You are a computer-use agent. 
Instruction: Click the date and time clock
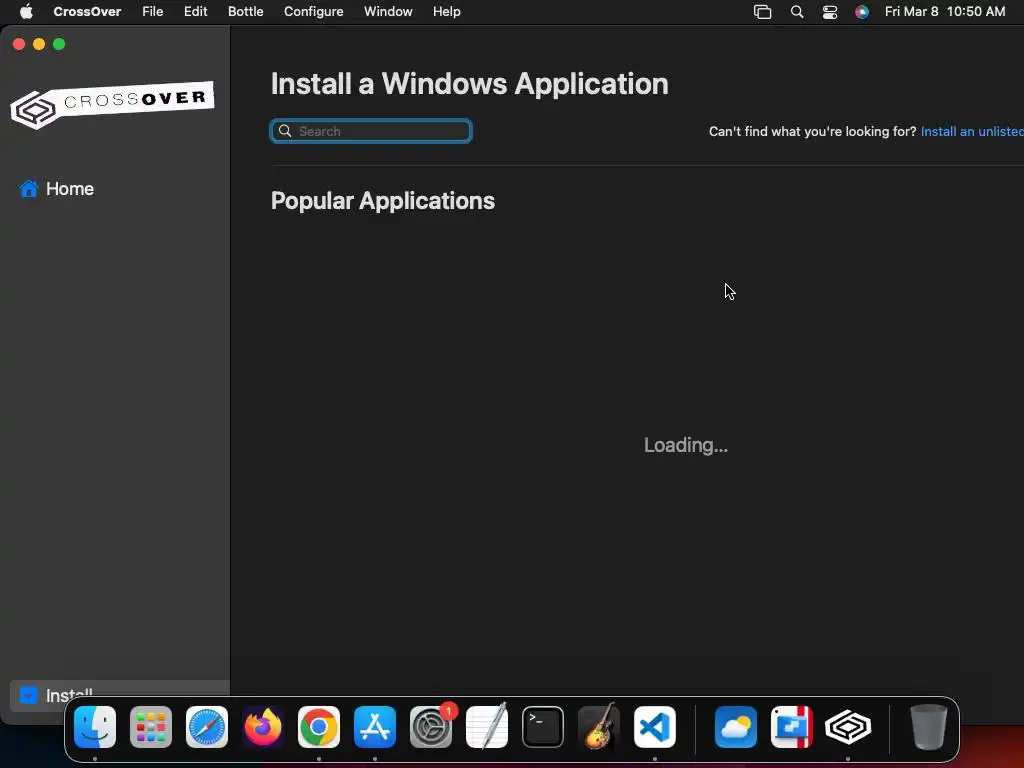[944, 12]
